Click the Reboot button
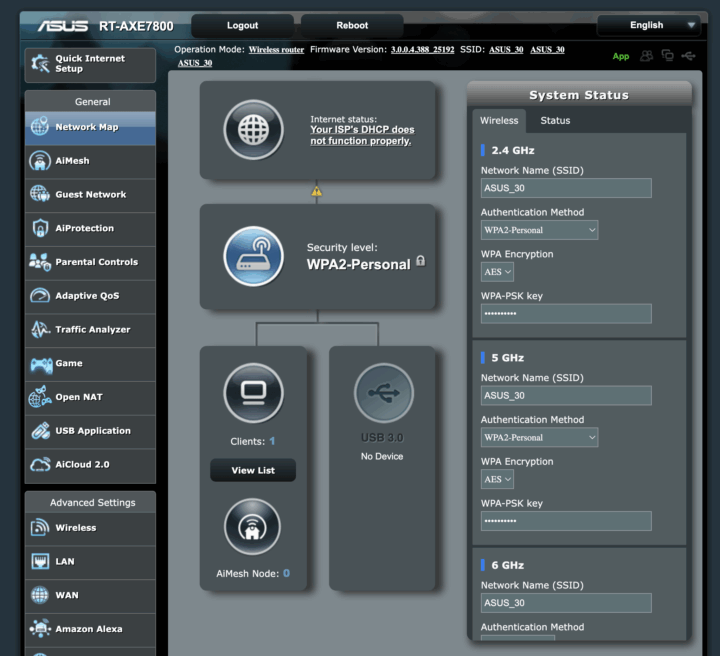This screenshot has width=720, height=656. [x=352, y=26]
